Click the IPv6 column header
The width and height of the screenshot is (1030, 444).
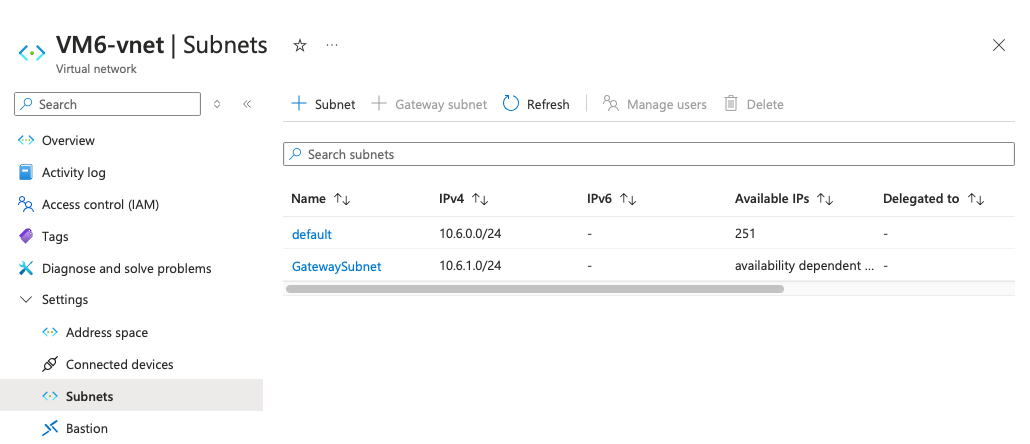[x=600, y=198]
